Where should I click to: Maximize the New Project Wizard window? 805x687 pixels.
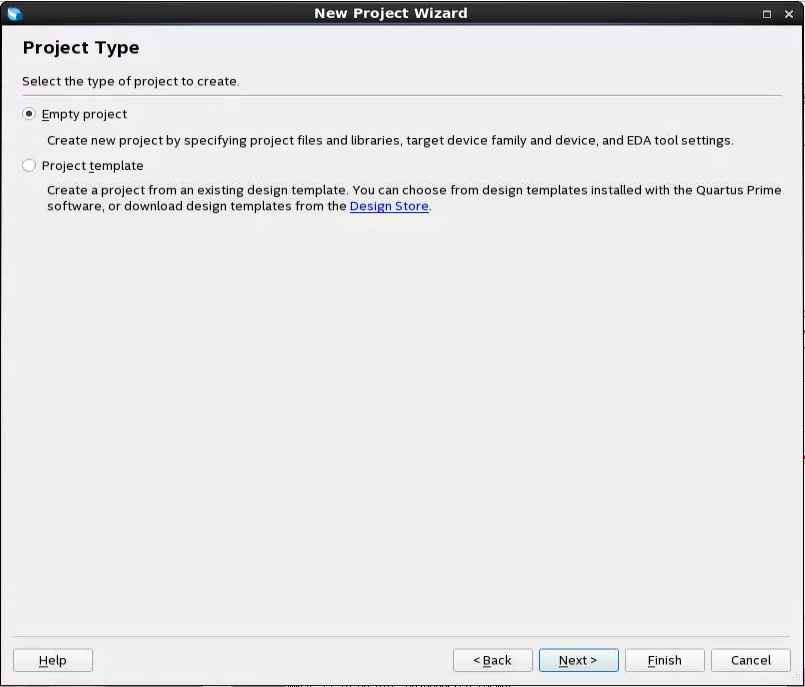[x=767, y=14]
